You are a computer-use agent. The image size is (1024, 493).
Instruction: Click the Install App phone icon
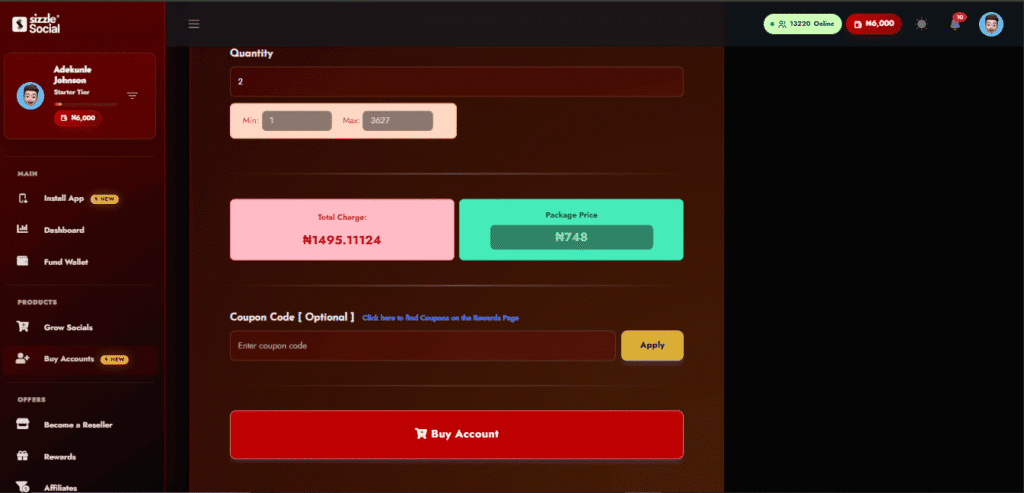[x=23, y=198]
